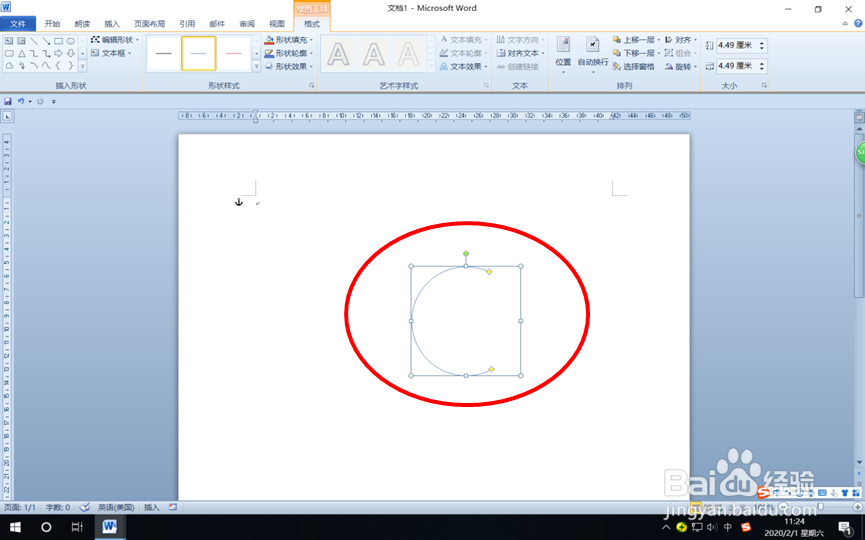Click the Undo icon
The height and width of the screenshot is (540, 865).
click(x=21, y=101)
